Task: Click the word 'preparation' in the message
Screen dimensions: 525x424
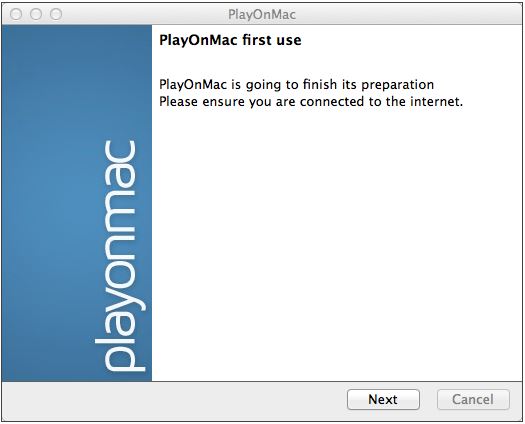Action: 398,85
